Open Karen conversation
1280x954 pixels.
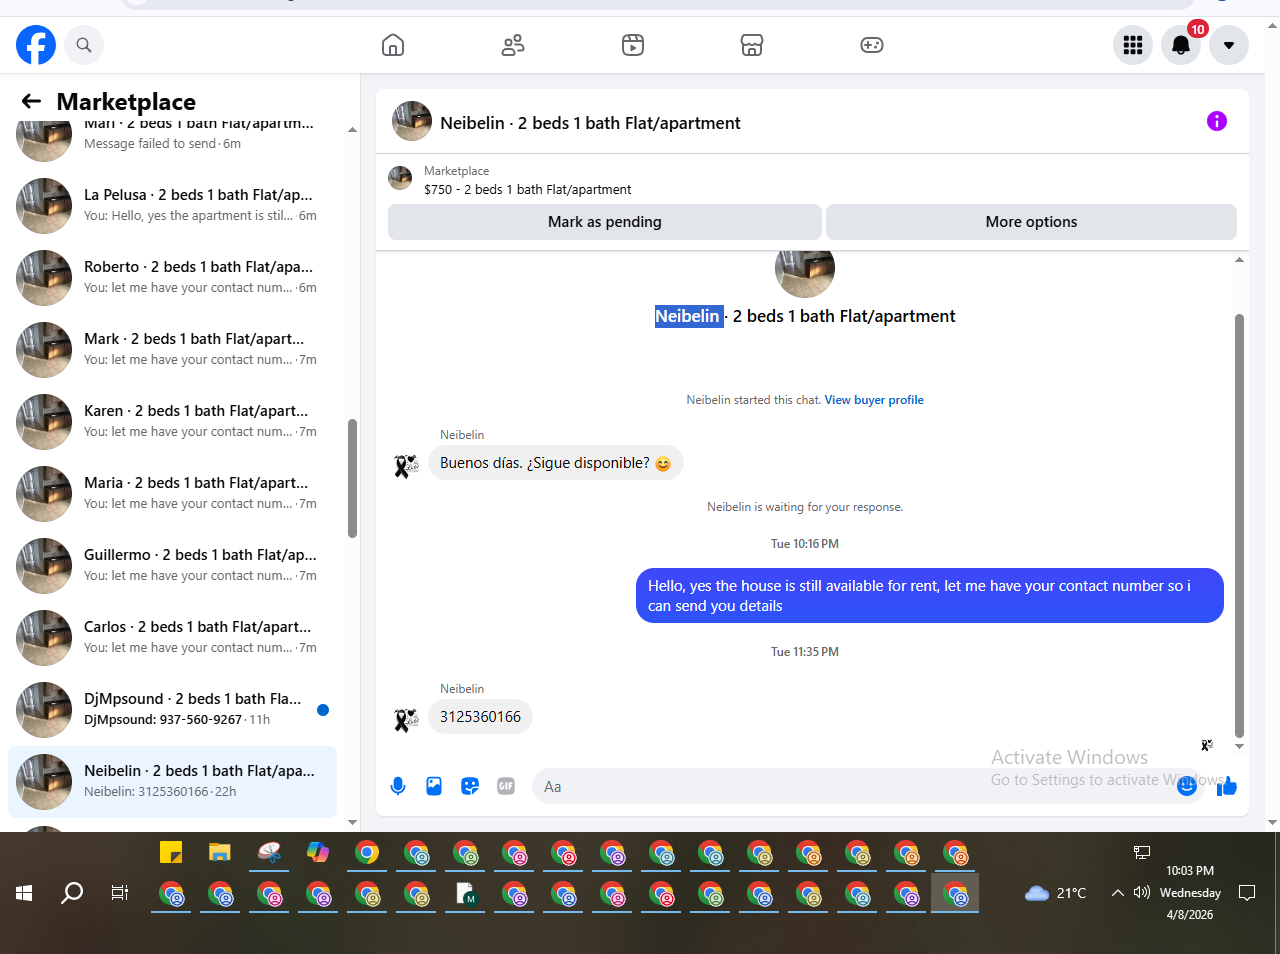(172, 421)
